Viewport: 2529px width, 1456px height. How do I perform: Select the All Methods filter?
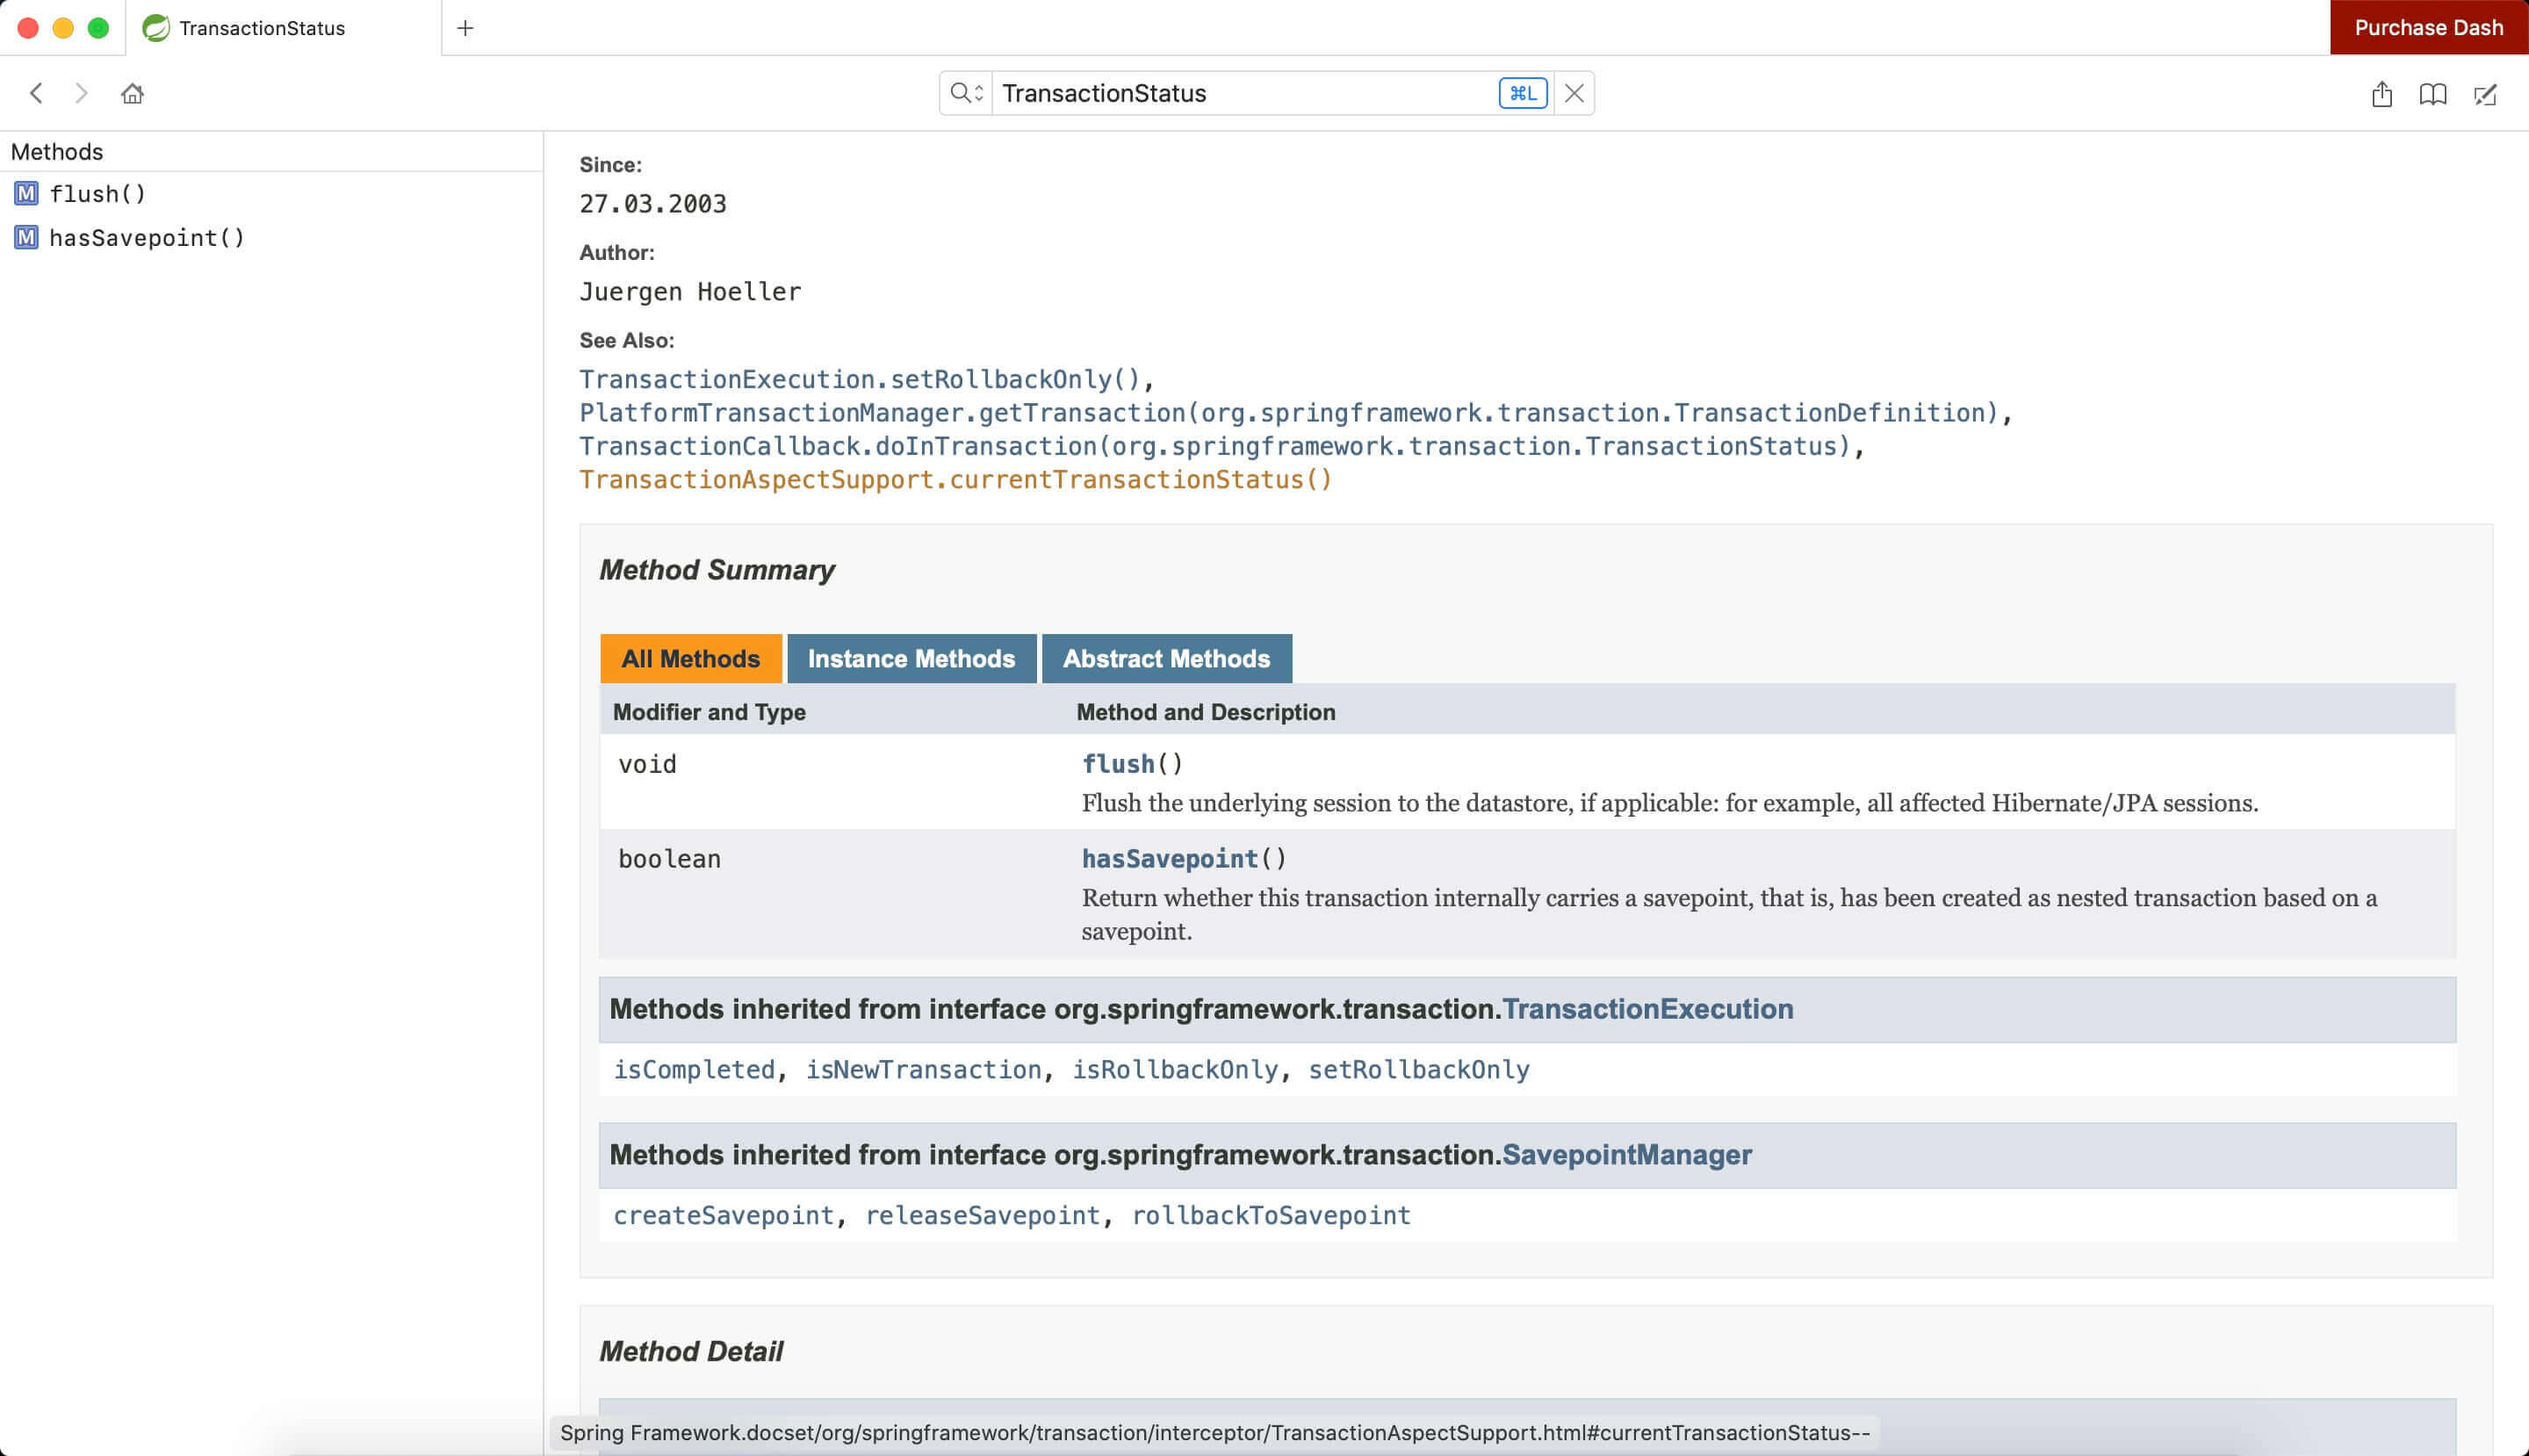coord(689,658)
